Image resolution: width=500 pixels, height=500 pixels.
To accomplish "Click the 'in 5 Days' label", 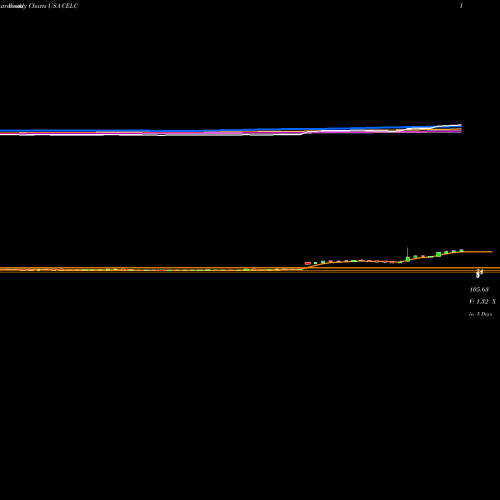I will point(480,314).
